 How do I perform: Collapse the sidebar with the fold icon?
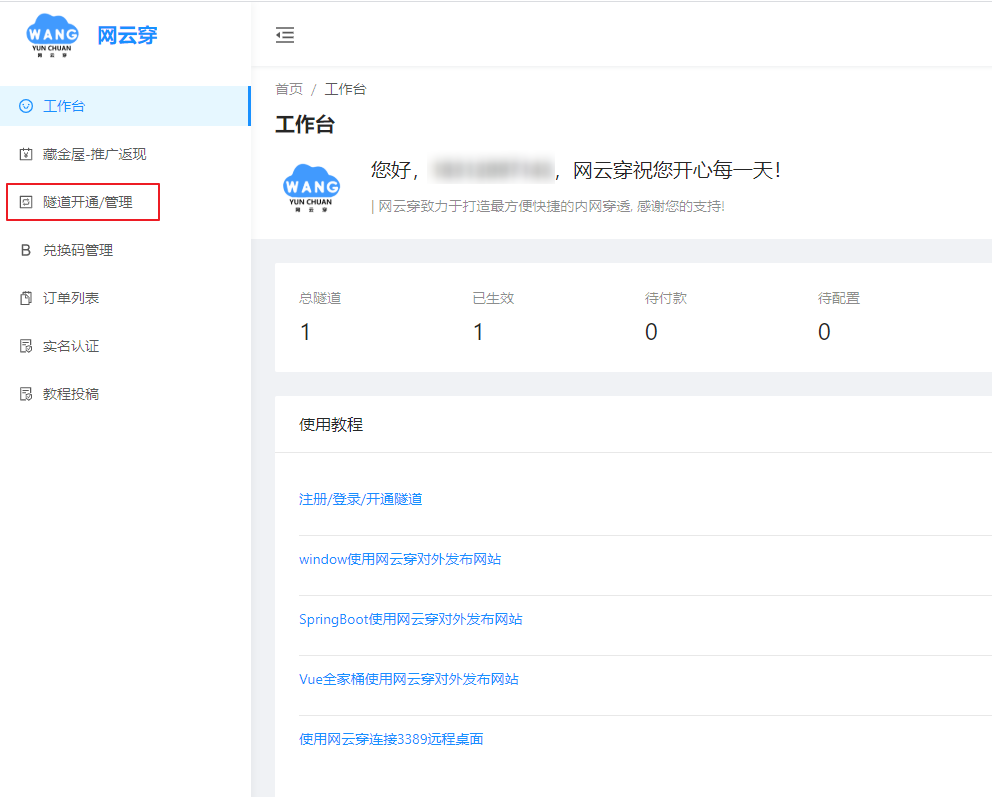coord(285,35)
